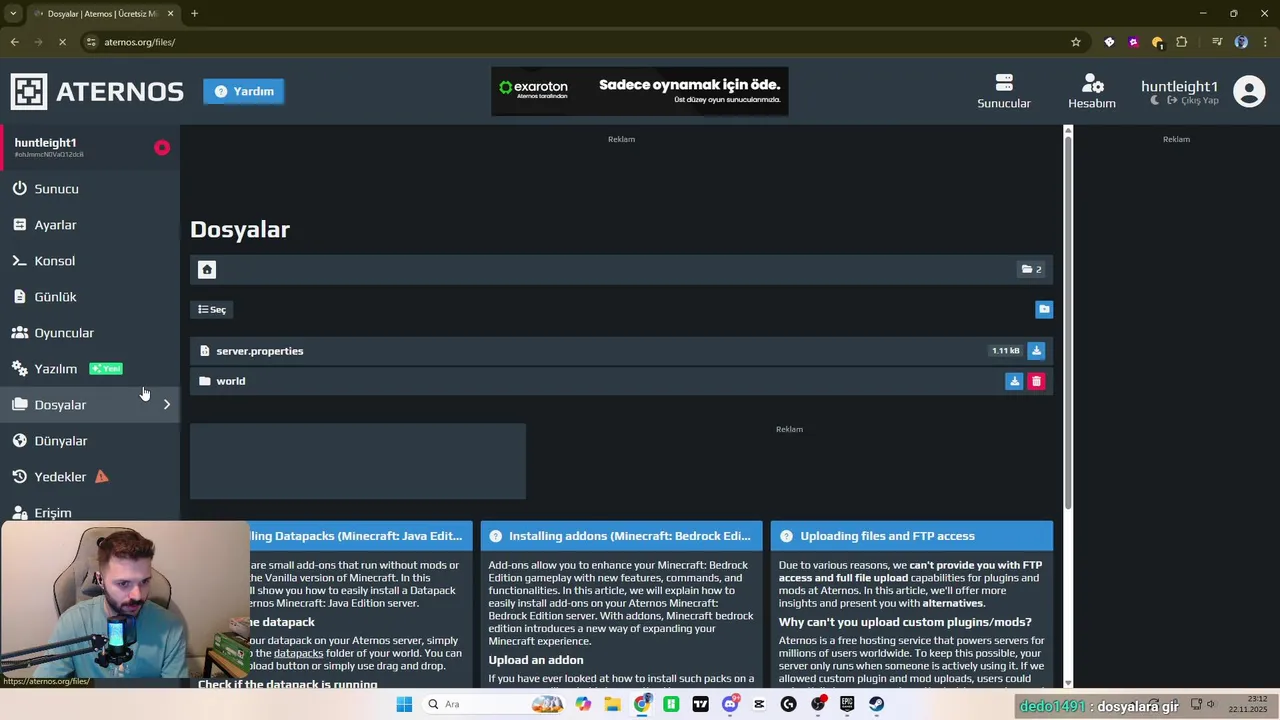Open Steam from taskbar

pyautogui.click(x=876, y=704)
